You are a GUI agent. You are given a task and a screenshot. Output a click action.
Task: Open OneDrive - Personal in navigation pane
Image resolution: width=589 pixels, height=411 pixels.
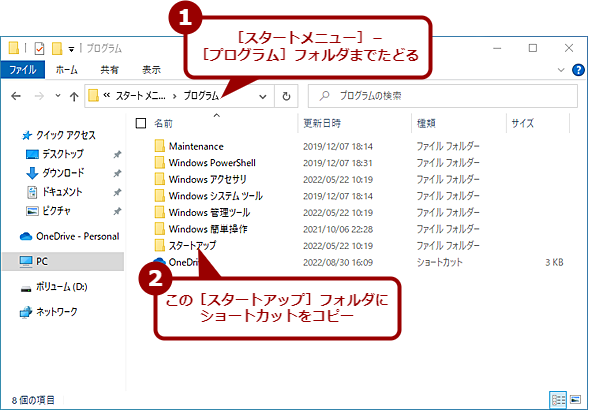coord(69,236)
